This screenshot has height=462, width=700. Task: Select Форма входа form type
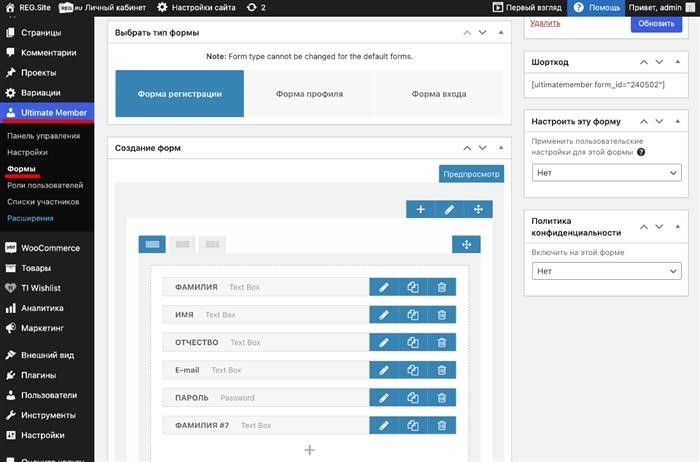[x=439, y=94]
